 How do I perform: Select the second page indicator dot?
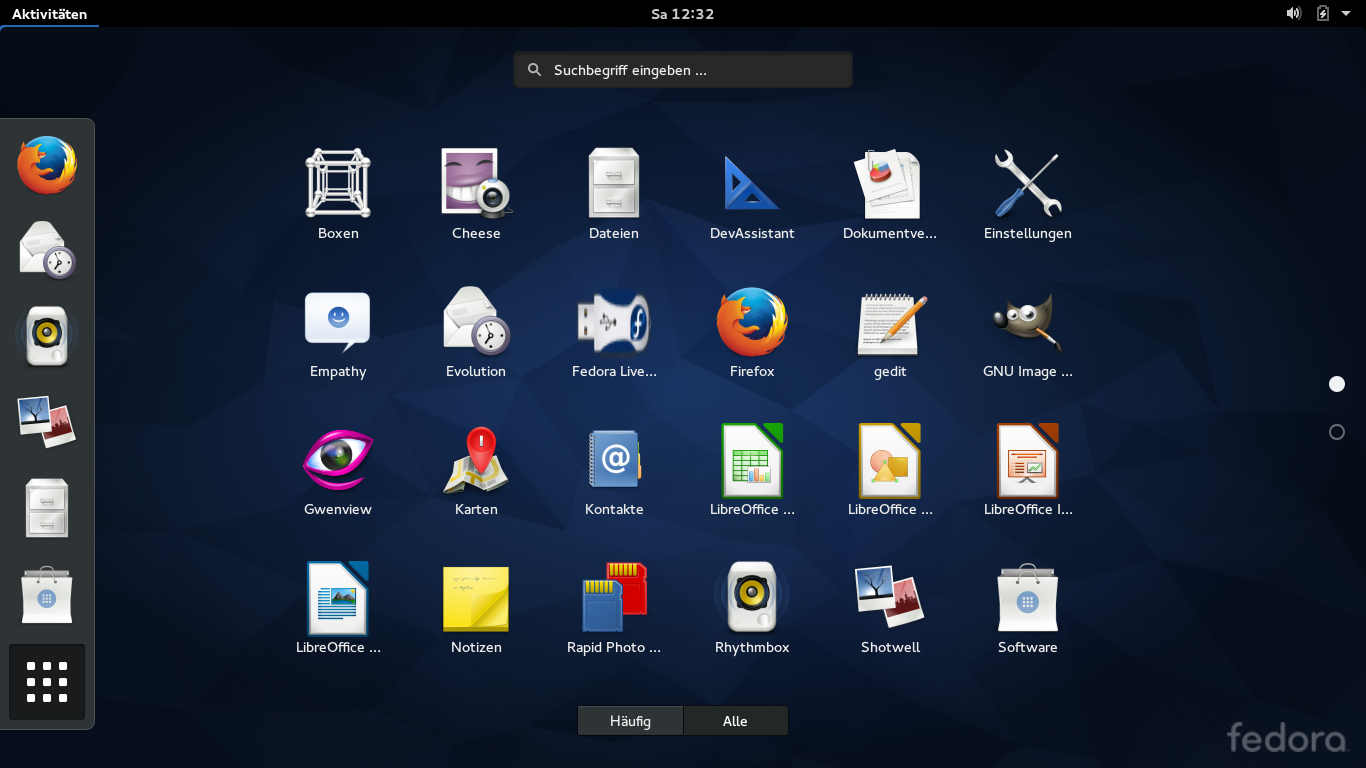1337,432
